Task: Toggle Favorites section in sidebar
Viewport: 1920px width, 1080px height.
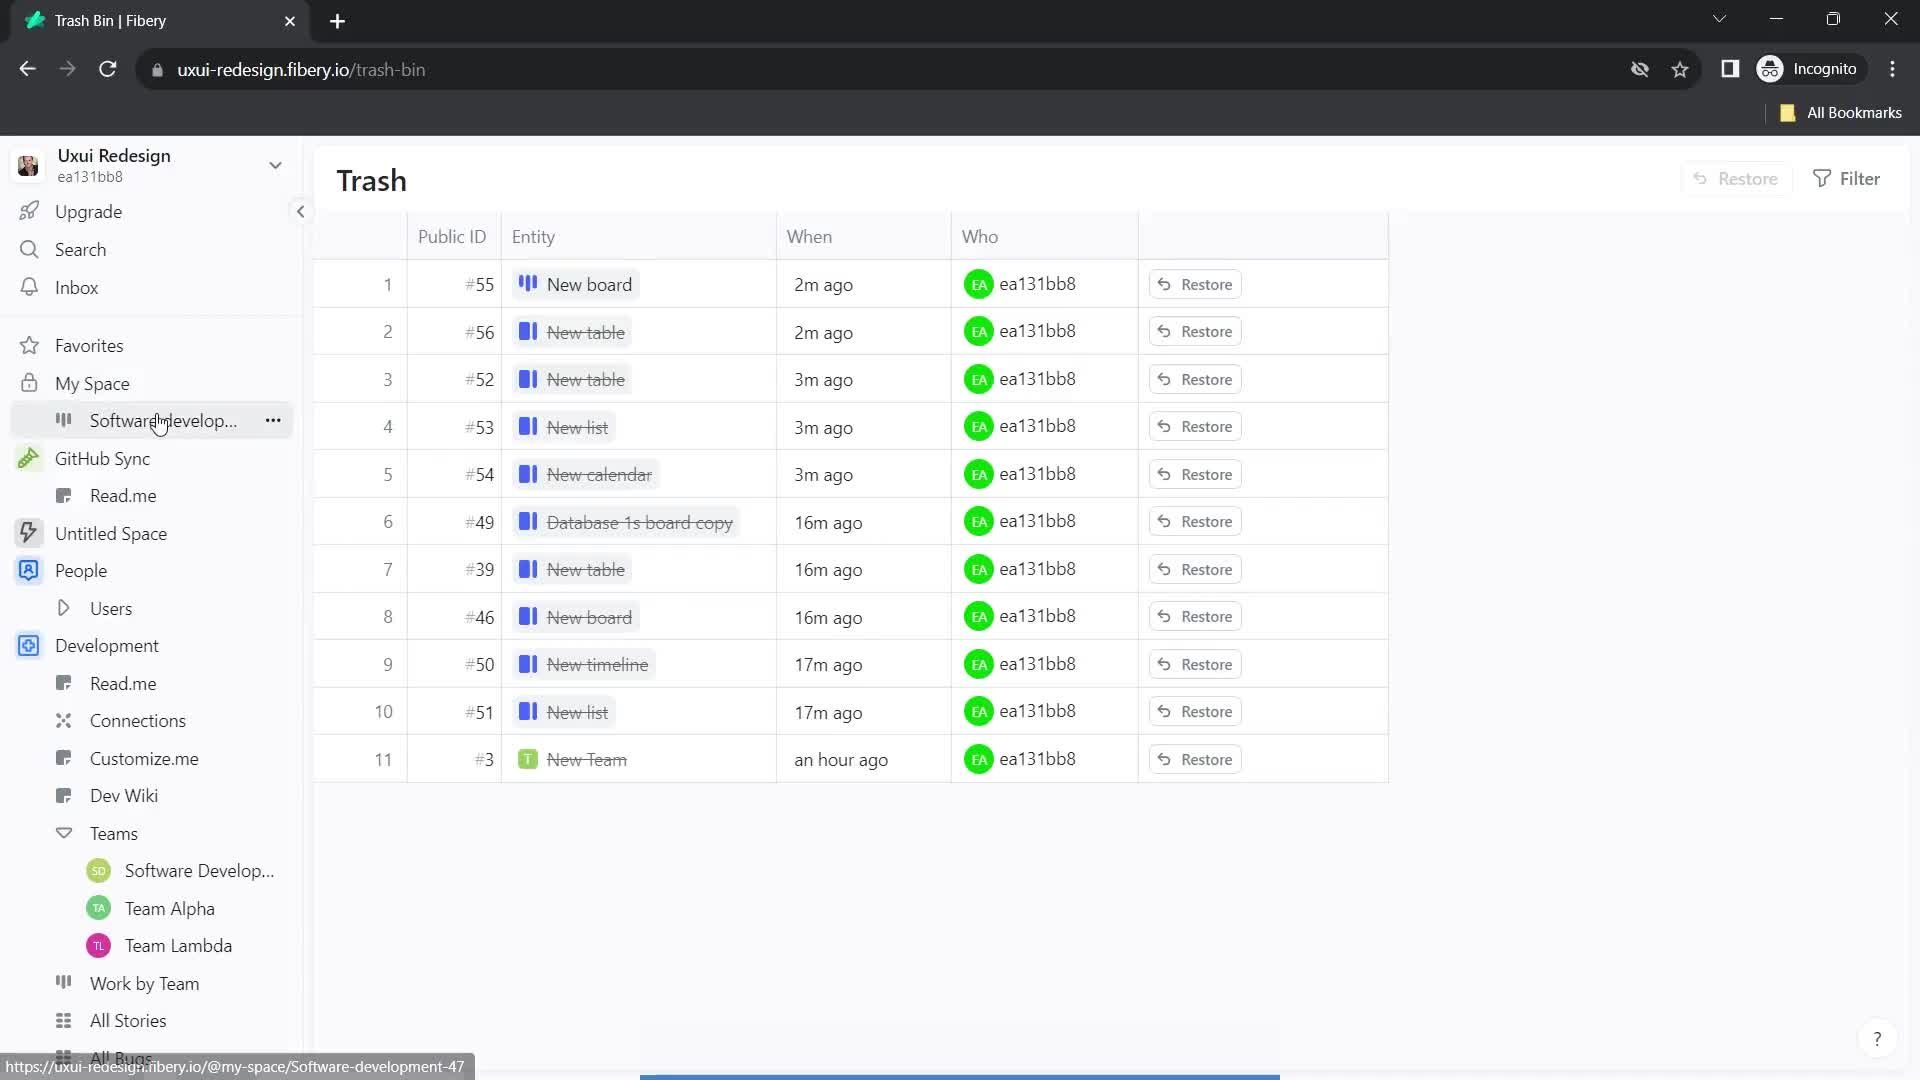Action: tap(88, 345)
